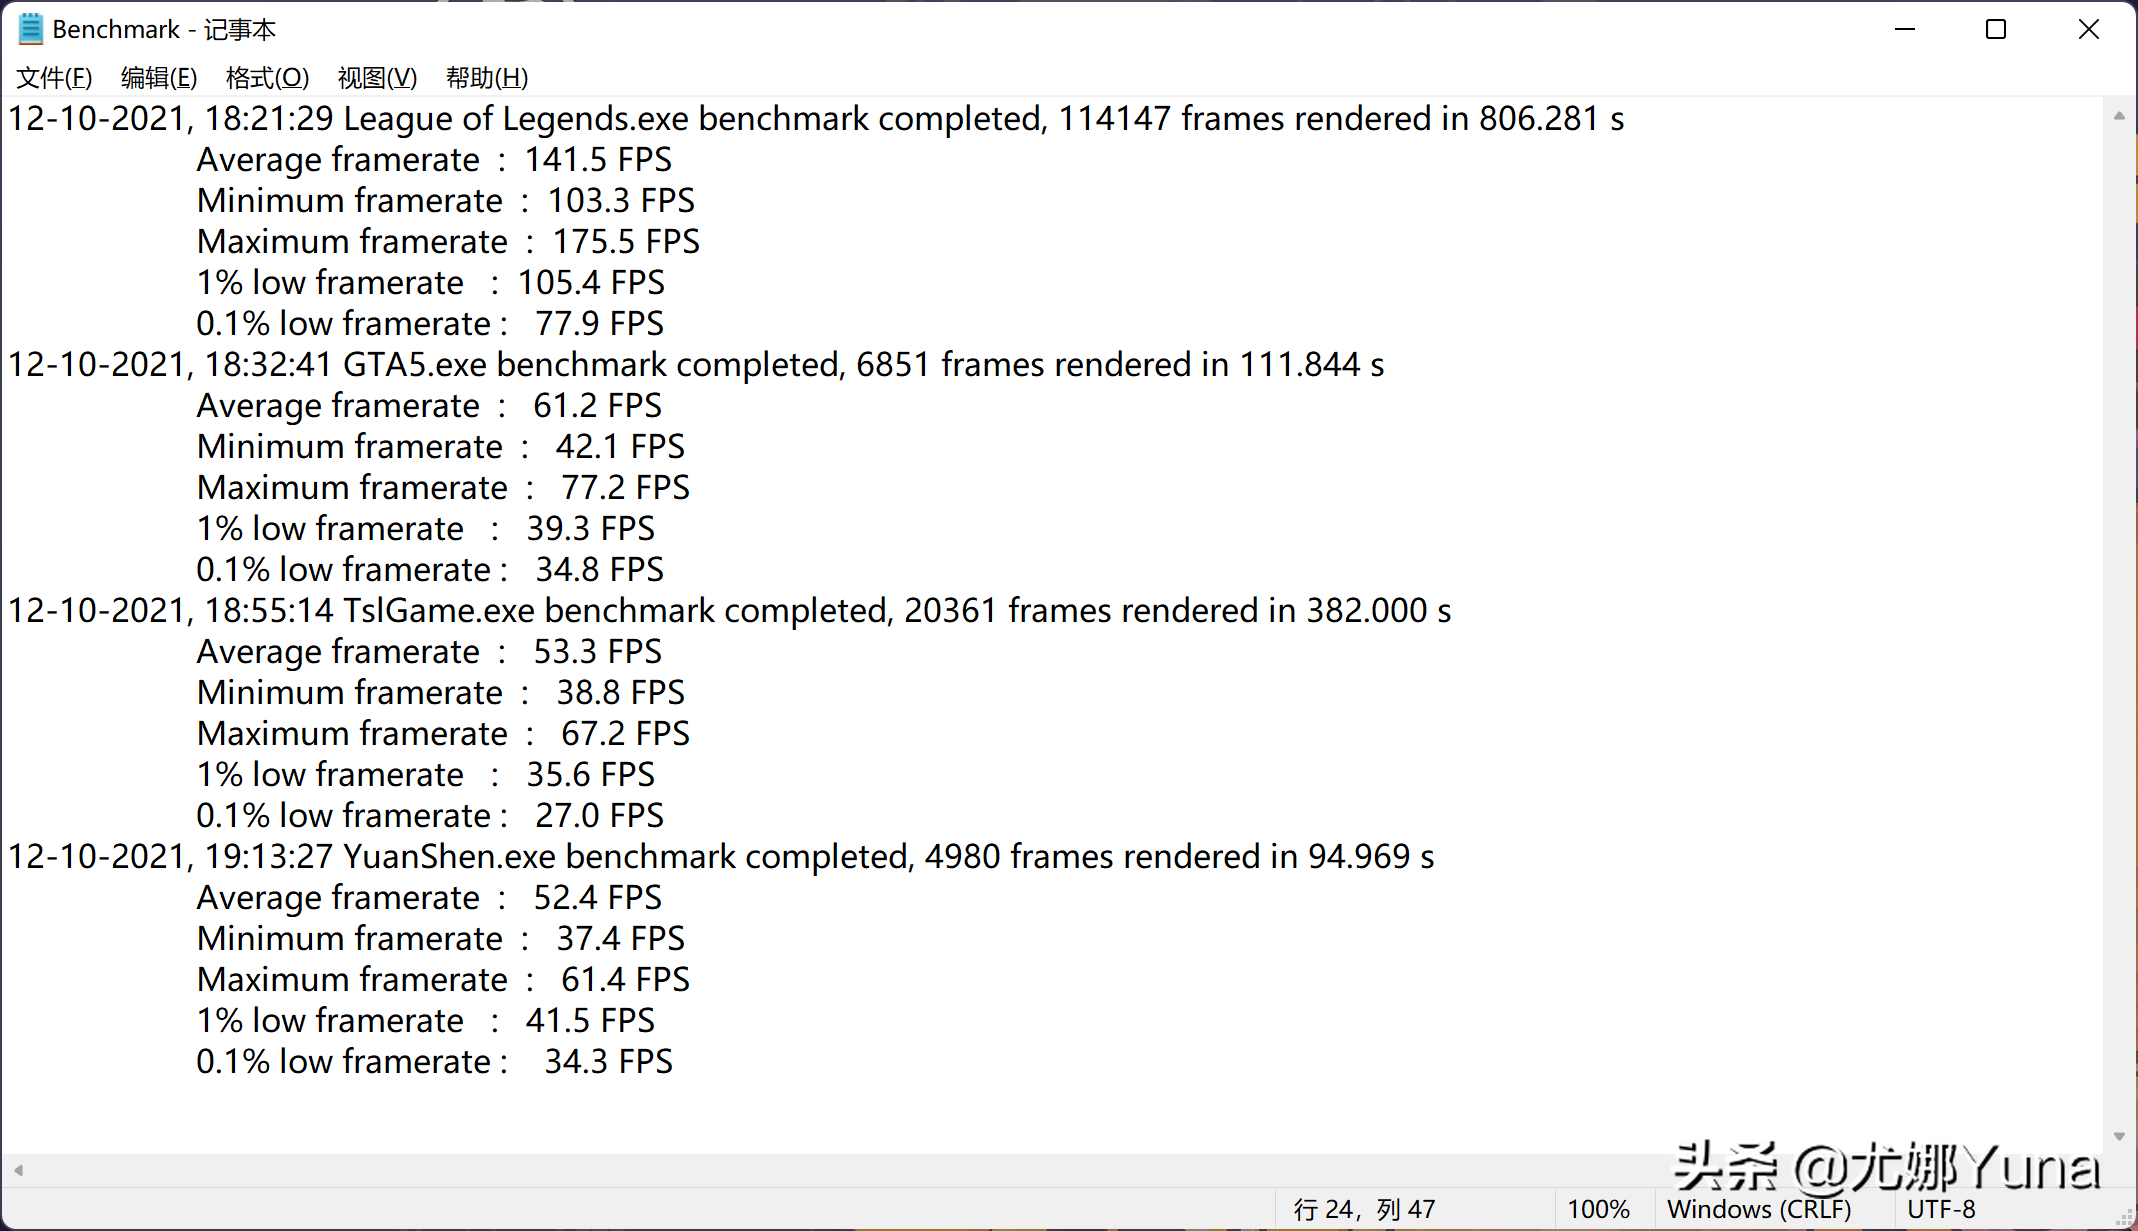
Task: Click the horizontal scrollbar left arrow
Action: point(18,1169)
